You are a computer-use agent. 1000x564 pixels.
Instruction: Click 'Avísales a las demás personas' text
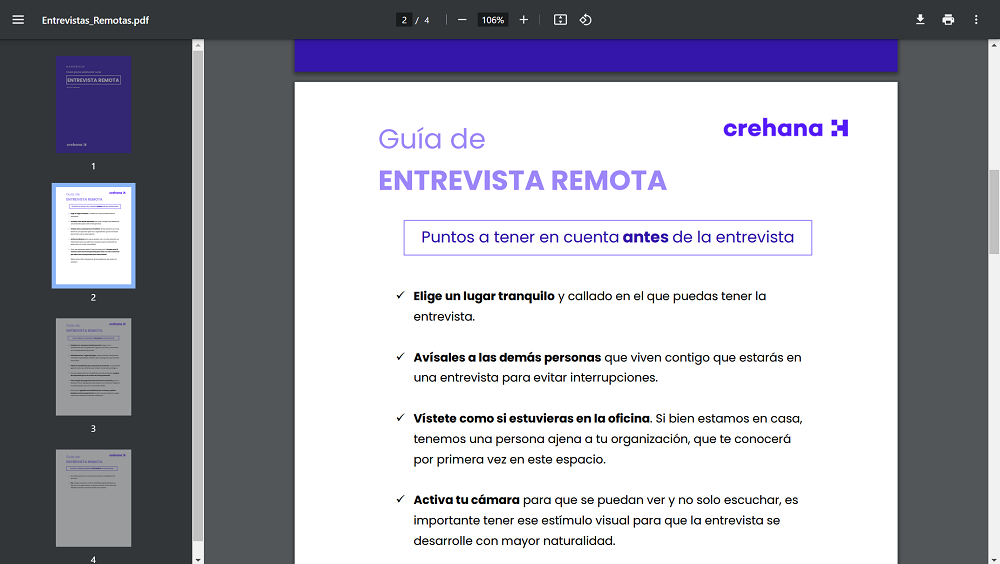(x=507, y=357)
